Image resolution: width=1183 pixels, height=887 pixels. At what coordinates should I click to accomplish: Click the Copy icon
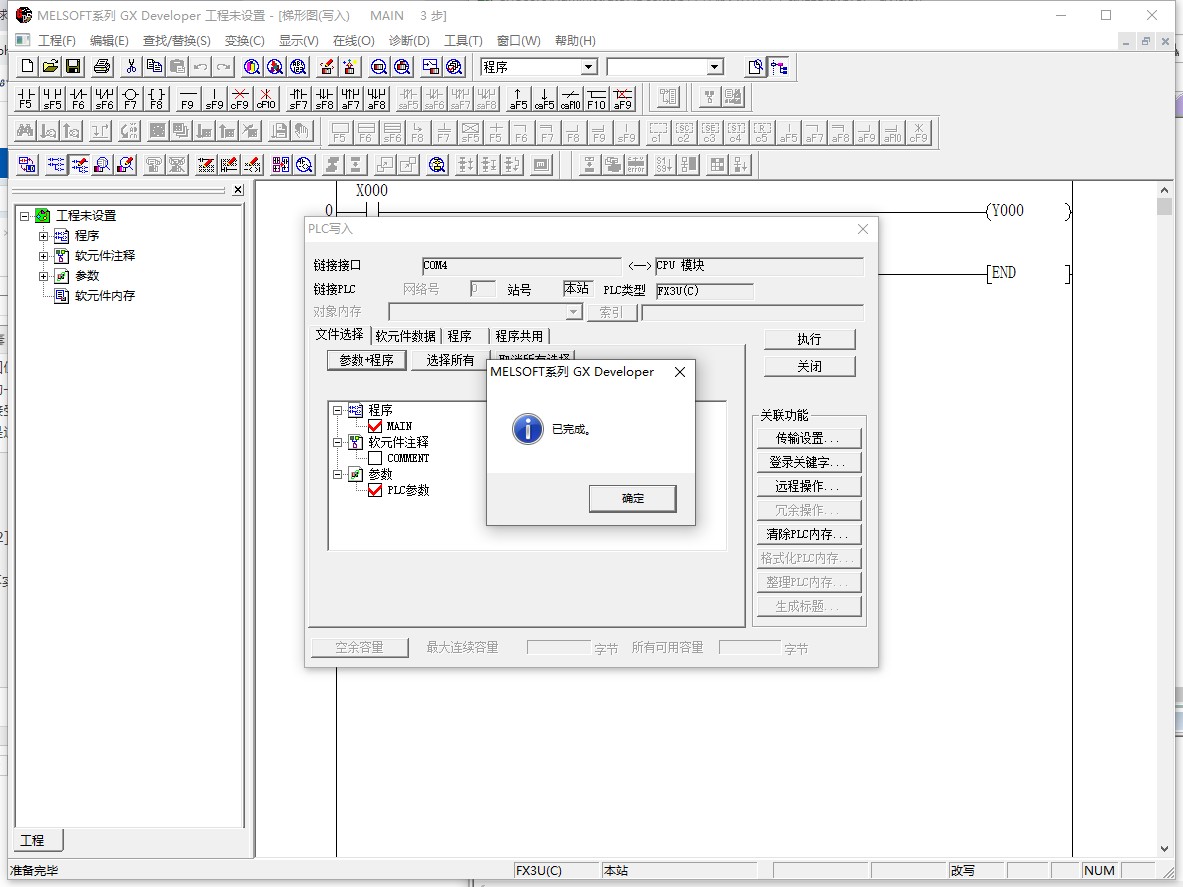pyautogui.click(x=154, y=67)
